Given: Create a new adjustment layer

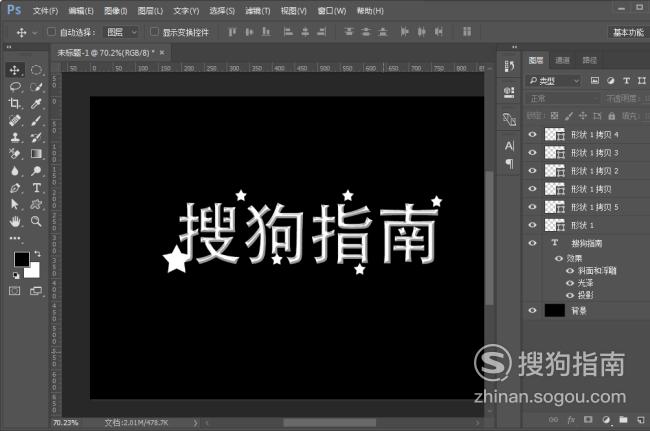Looking at the screenshot, I should pyautogui.click(x=606, y=420).
